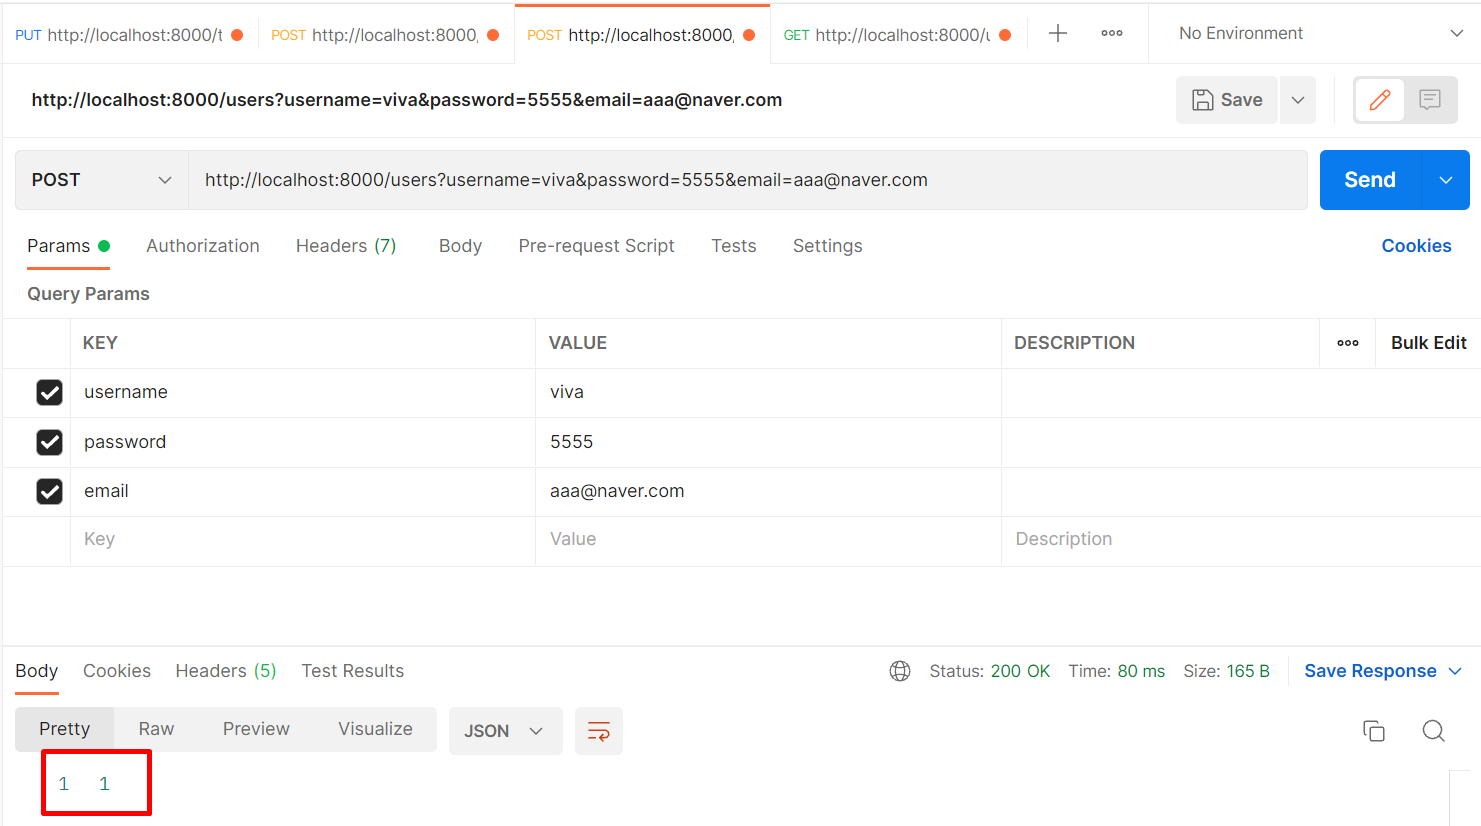Screen dimensions: 1481x826
Task: Click the pencil edit icon
Action: tap(1380, 99)
